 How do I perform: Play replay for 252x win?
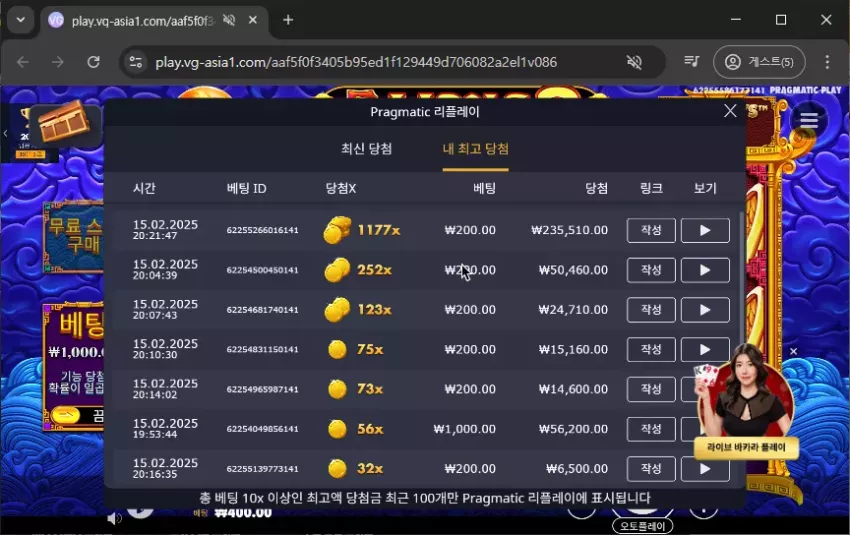[705, 270]
